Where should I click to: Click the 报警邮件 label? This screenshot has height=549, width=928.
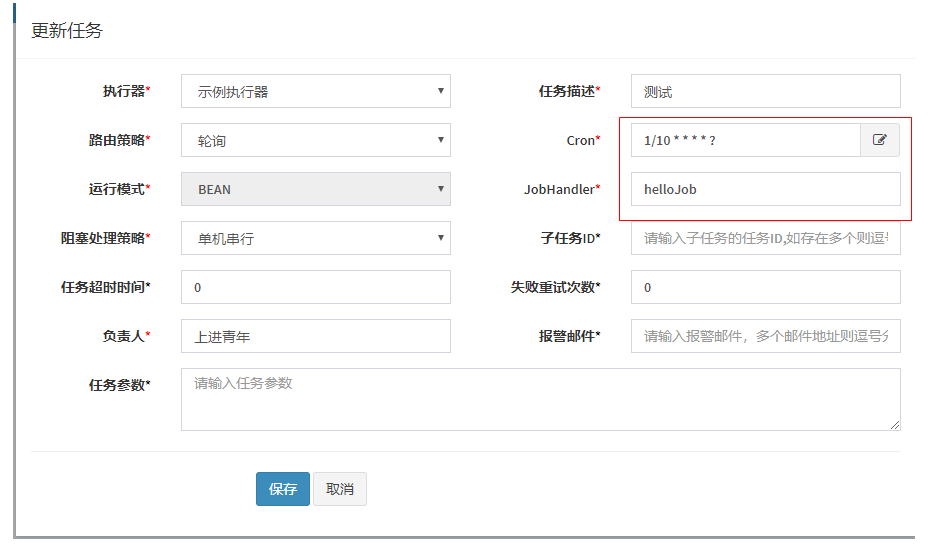click(x=569, y=336)
